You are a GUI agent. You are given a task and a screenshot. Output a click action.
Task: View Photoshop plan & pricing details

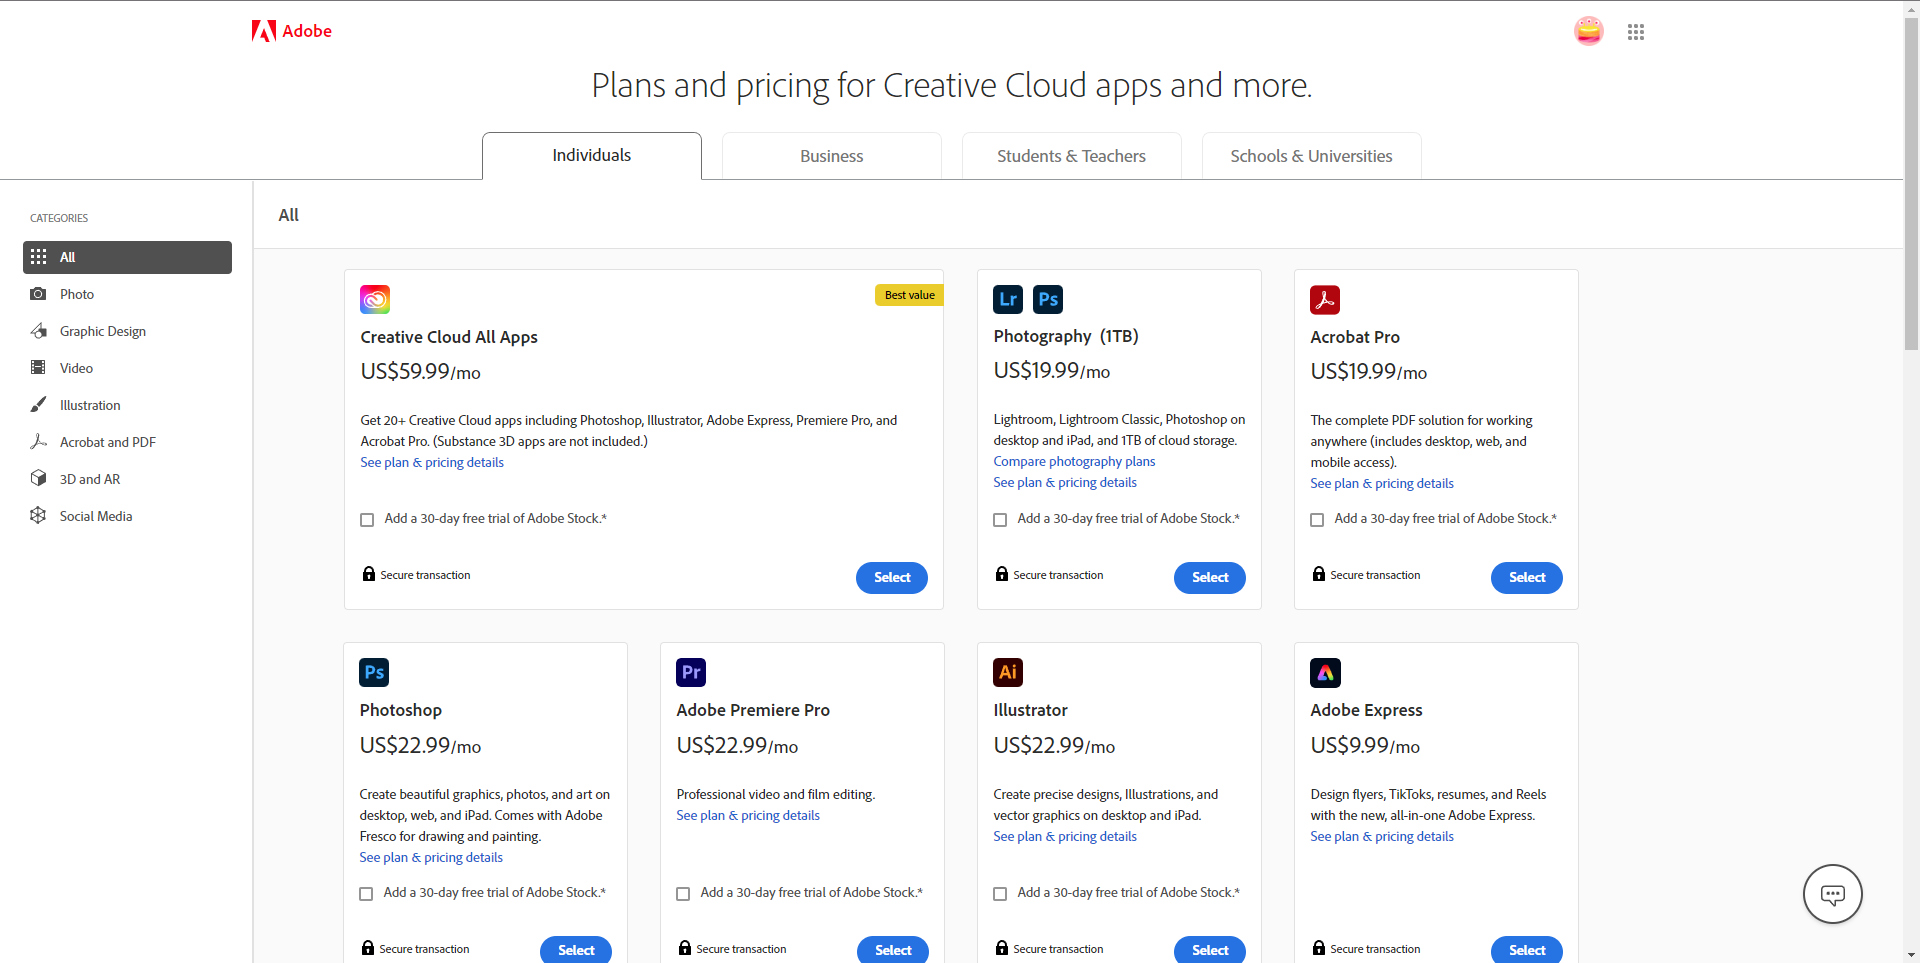coord(431,857)
